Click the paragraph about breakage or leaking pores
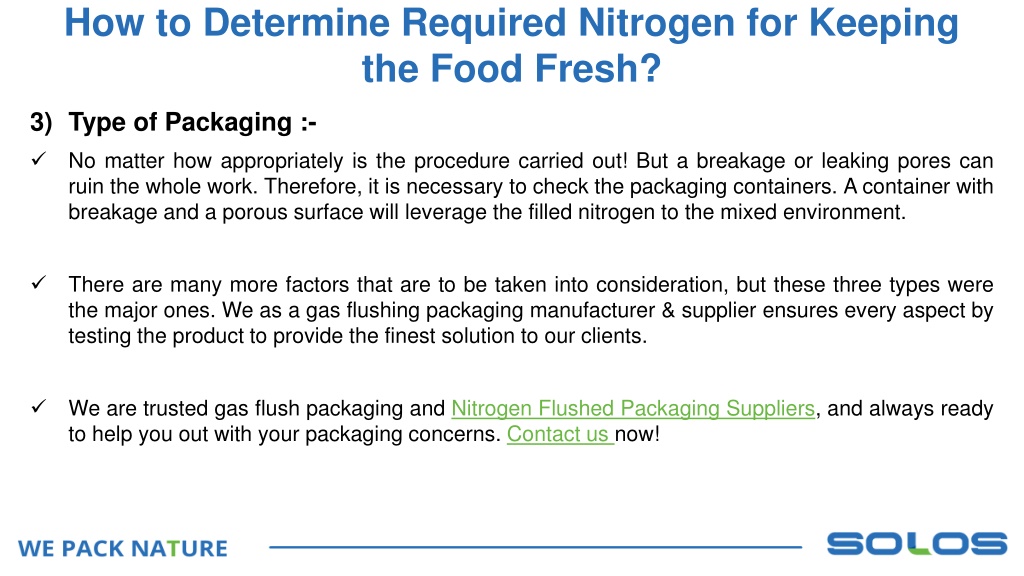Image resolution: width=1024 pixels, height=576 pixels. click(530, 187)
